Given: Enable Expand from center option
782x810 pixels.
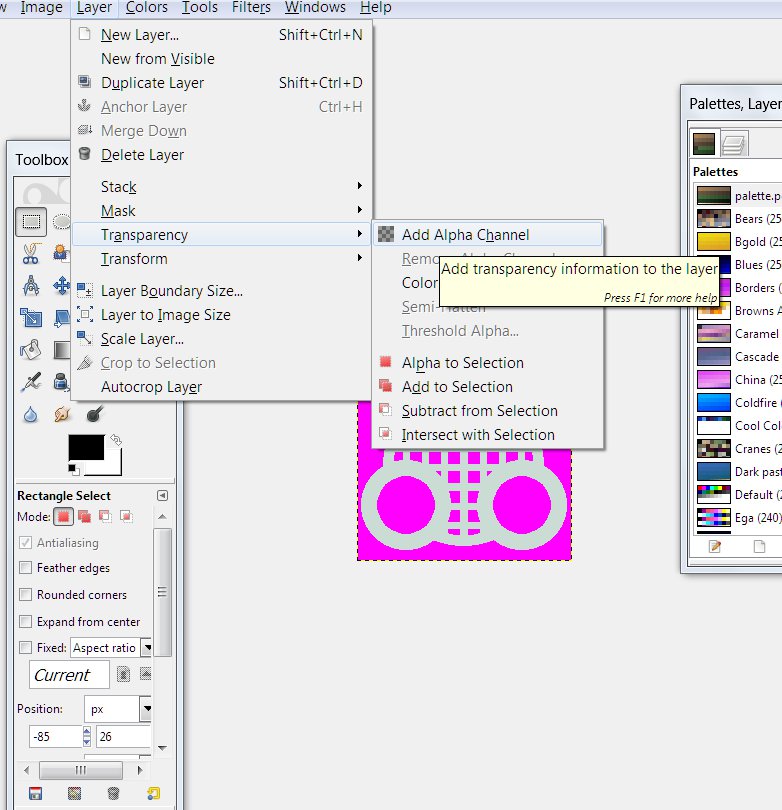Looking at the screenshot, I should point(25,622).
